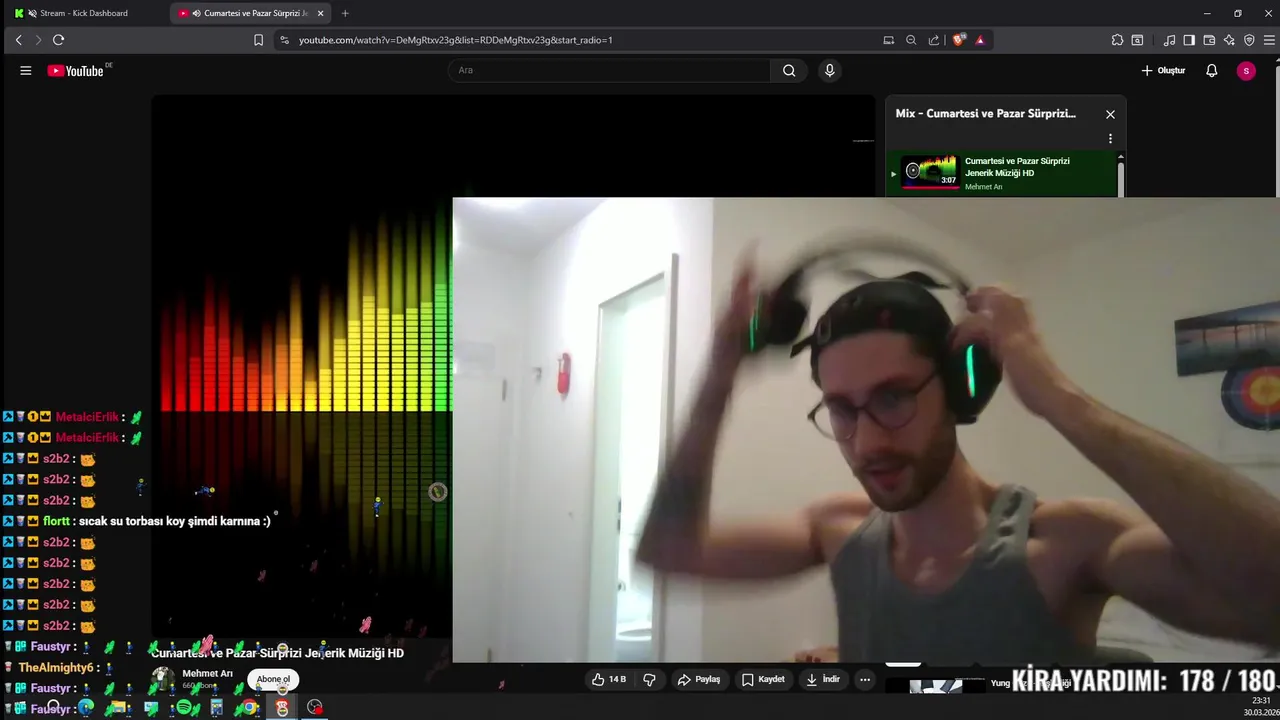This screenshot has height=720, width=1280.
Task: Click the YouTube 'Ara' search field
Action: tap(609, 70)
